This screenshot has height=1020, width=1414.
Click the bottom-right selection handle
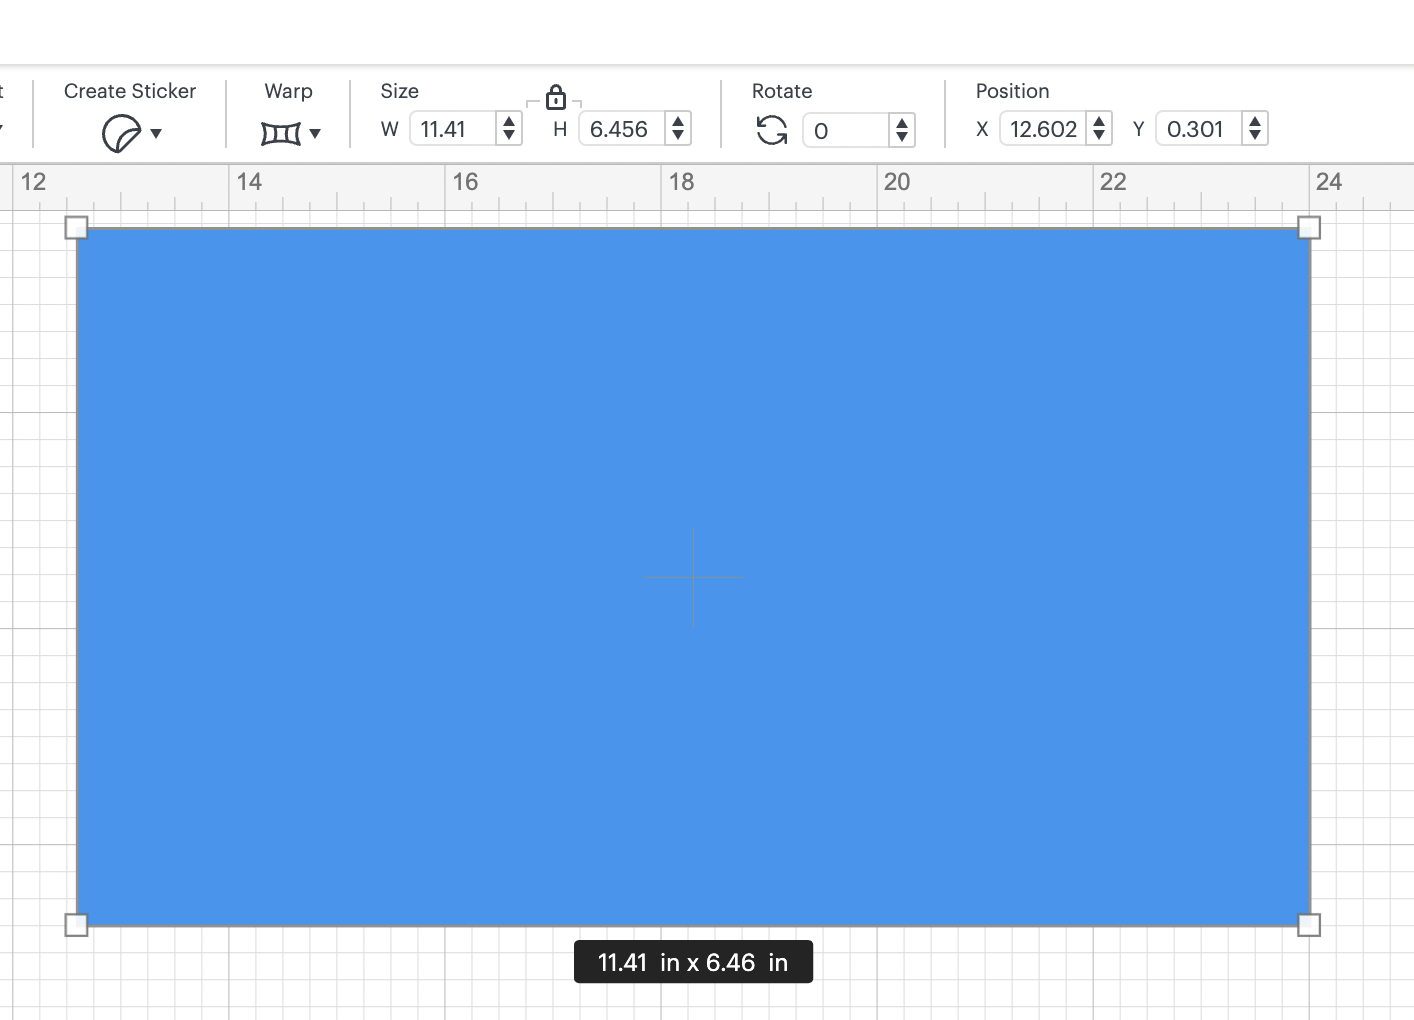pos(1309,925)
